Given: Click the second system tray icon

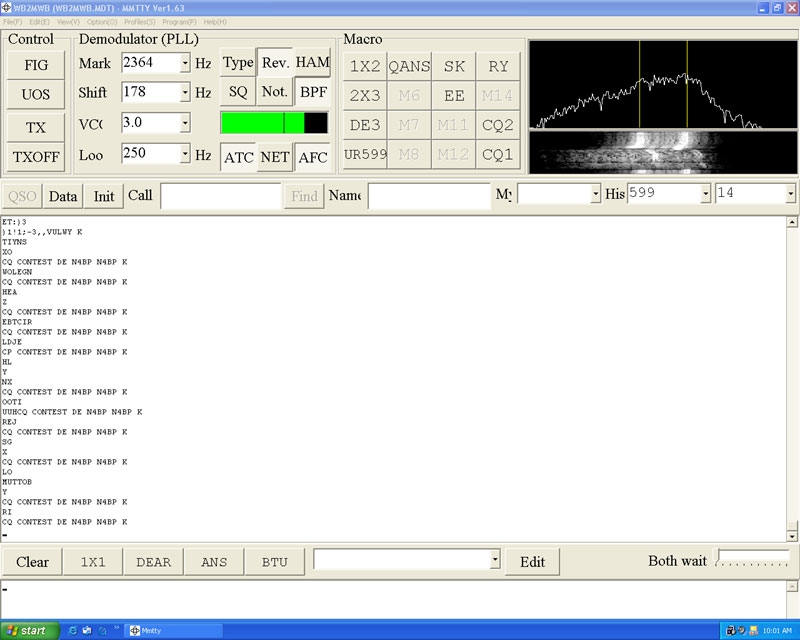Looking at the screenshot, I should point(742,630).
